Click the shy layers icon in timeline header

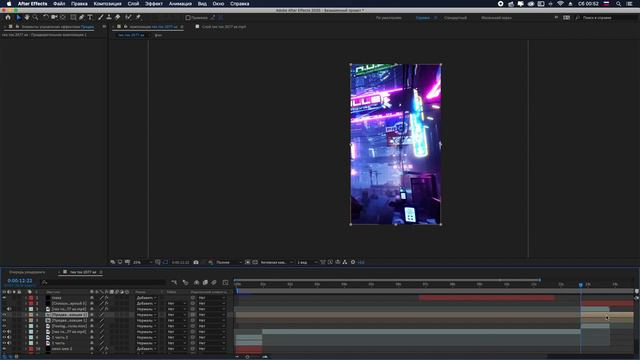(x=196, y=282)
